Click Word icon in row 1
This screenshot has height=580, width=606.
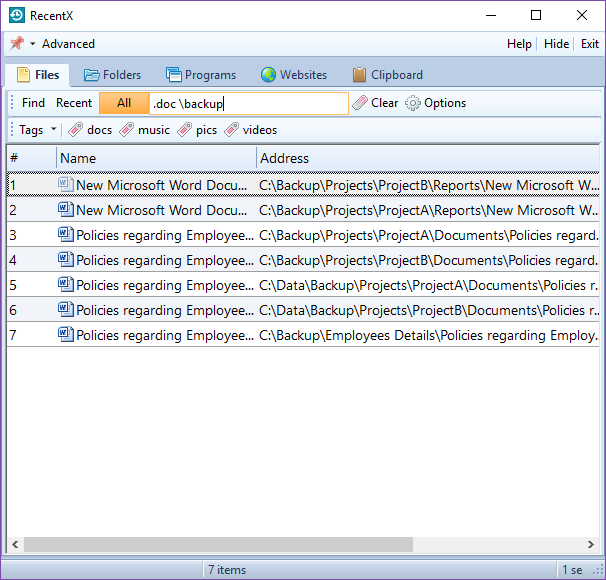click(x=65, y=184)
